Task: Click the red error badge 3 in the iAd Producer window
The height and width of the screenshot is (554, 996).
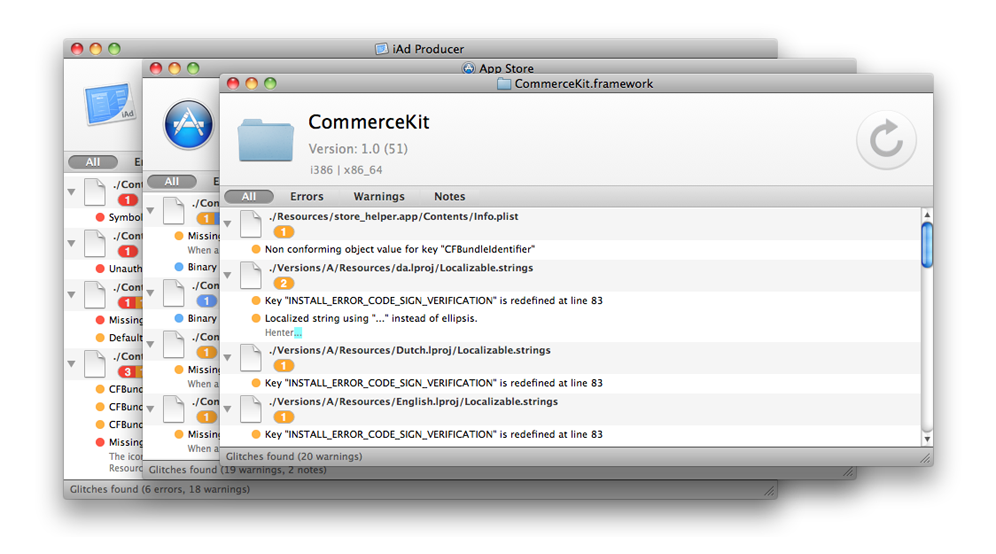Action: click(128, 372)
